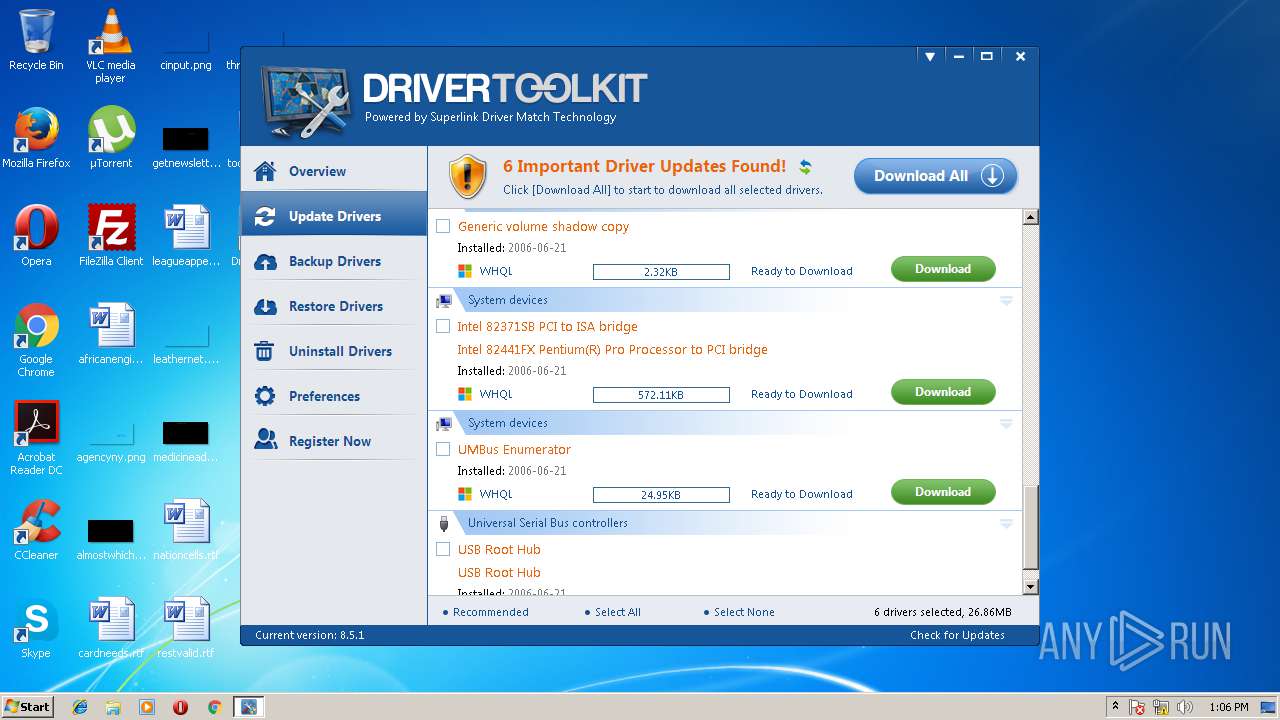Click the Overview home icon
The height and width of the screenshot is (720, 1280).
[x=265, y=171]
